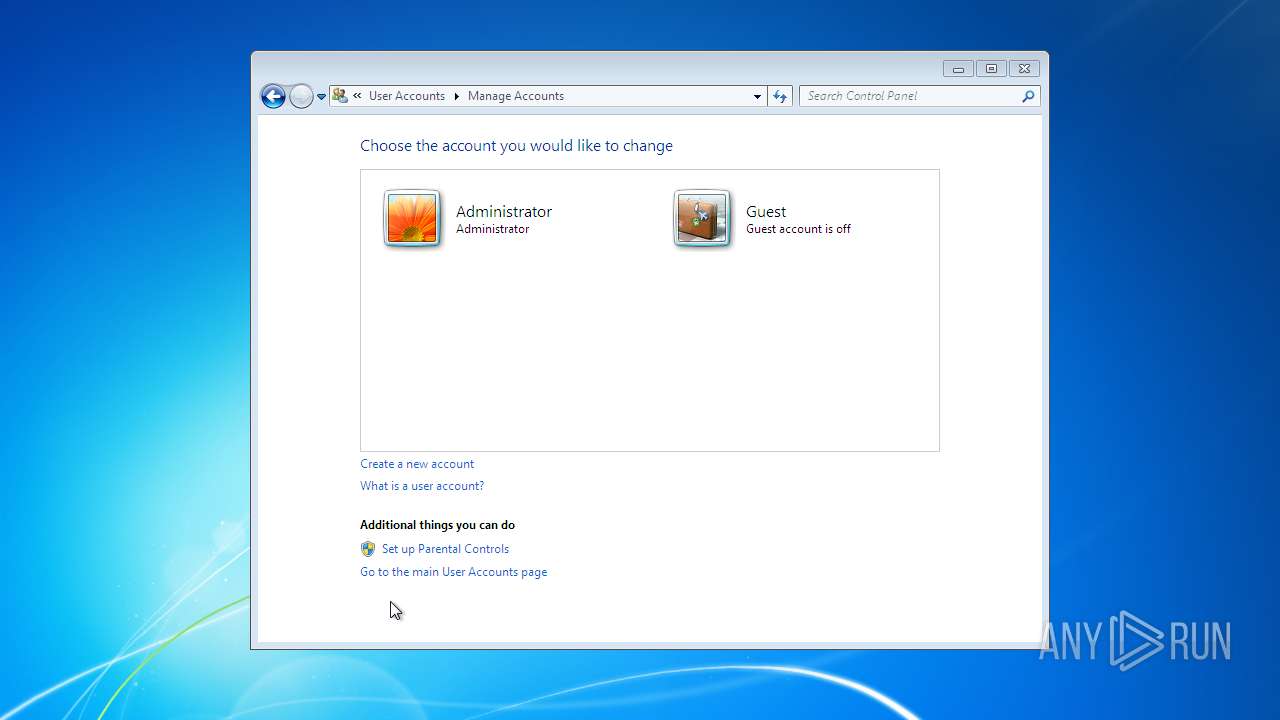Click the search magnifier icon

tap(1028, 96)
